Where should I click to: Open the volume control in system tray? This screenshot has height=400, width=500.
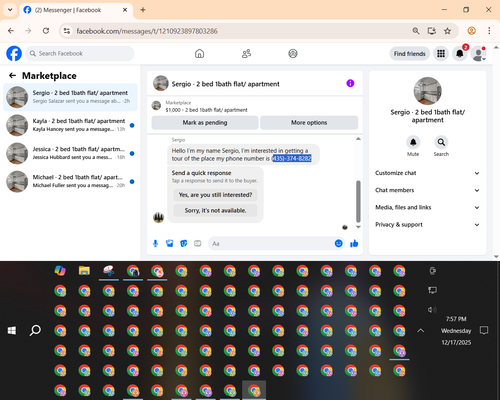coord(432,310)
